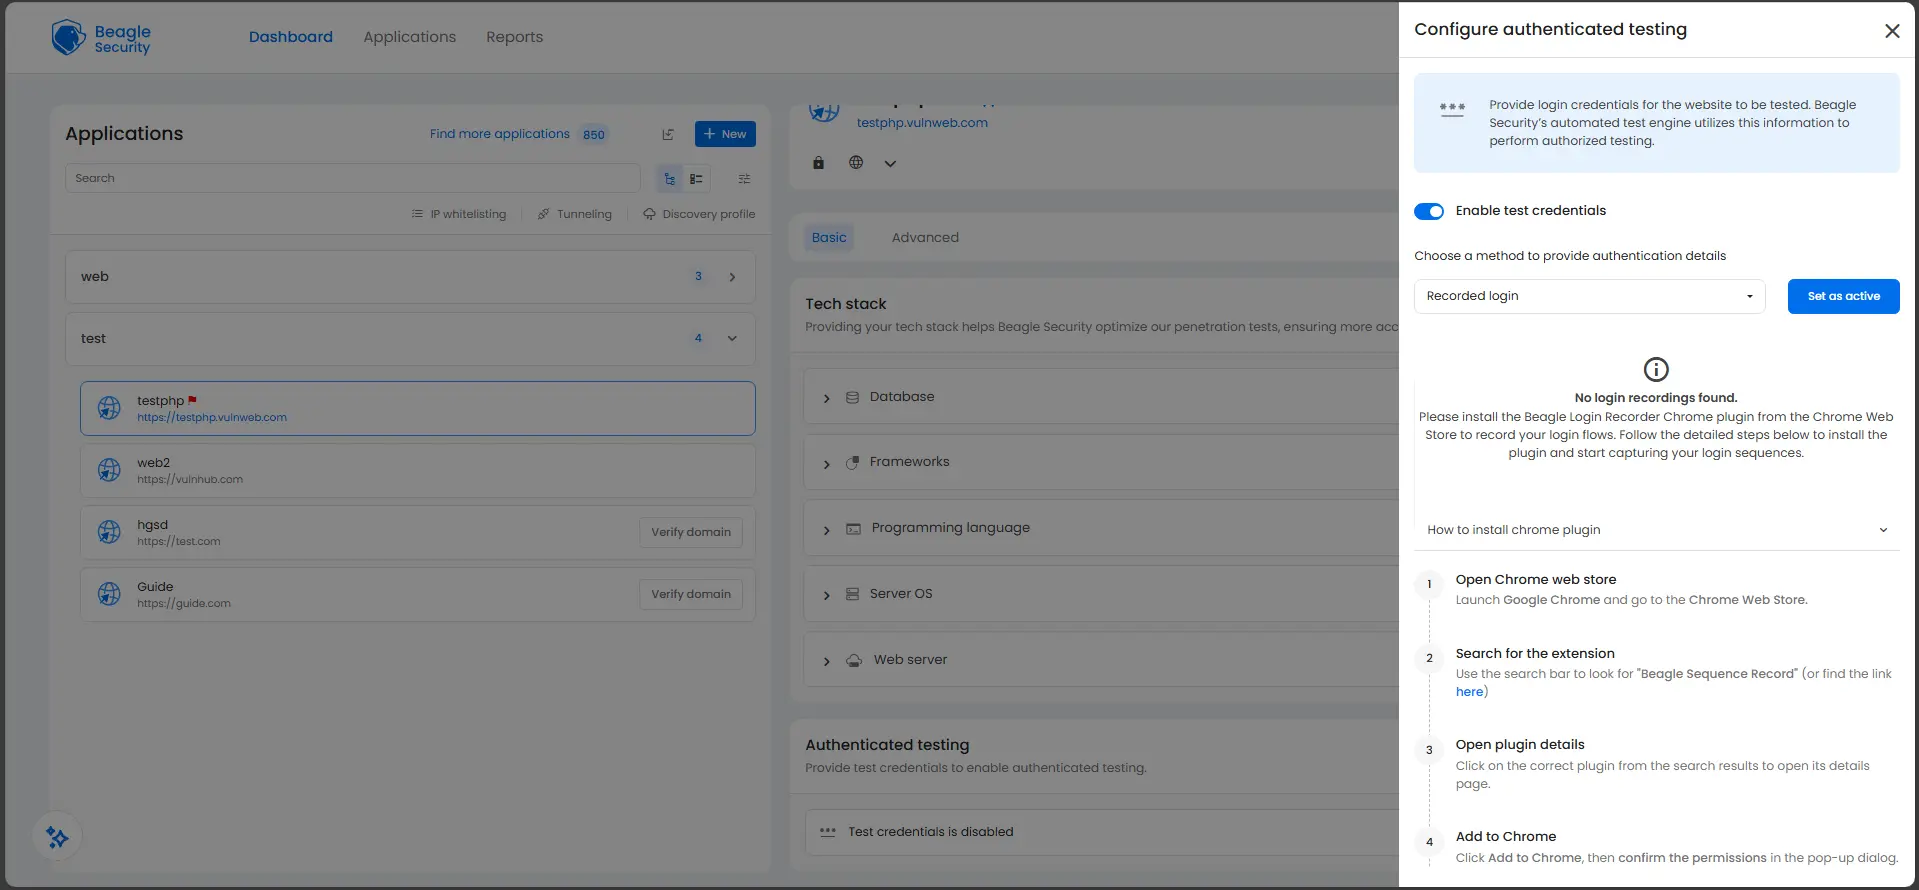Click the applications Search field
This screenshot has height=890, width=1919.
(x=352, y=178)
